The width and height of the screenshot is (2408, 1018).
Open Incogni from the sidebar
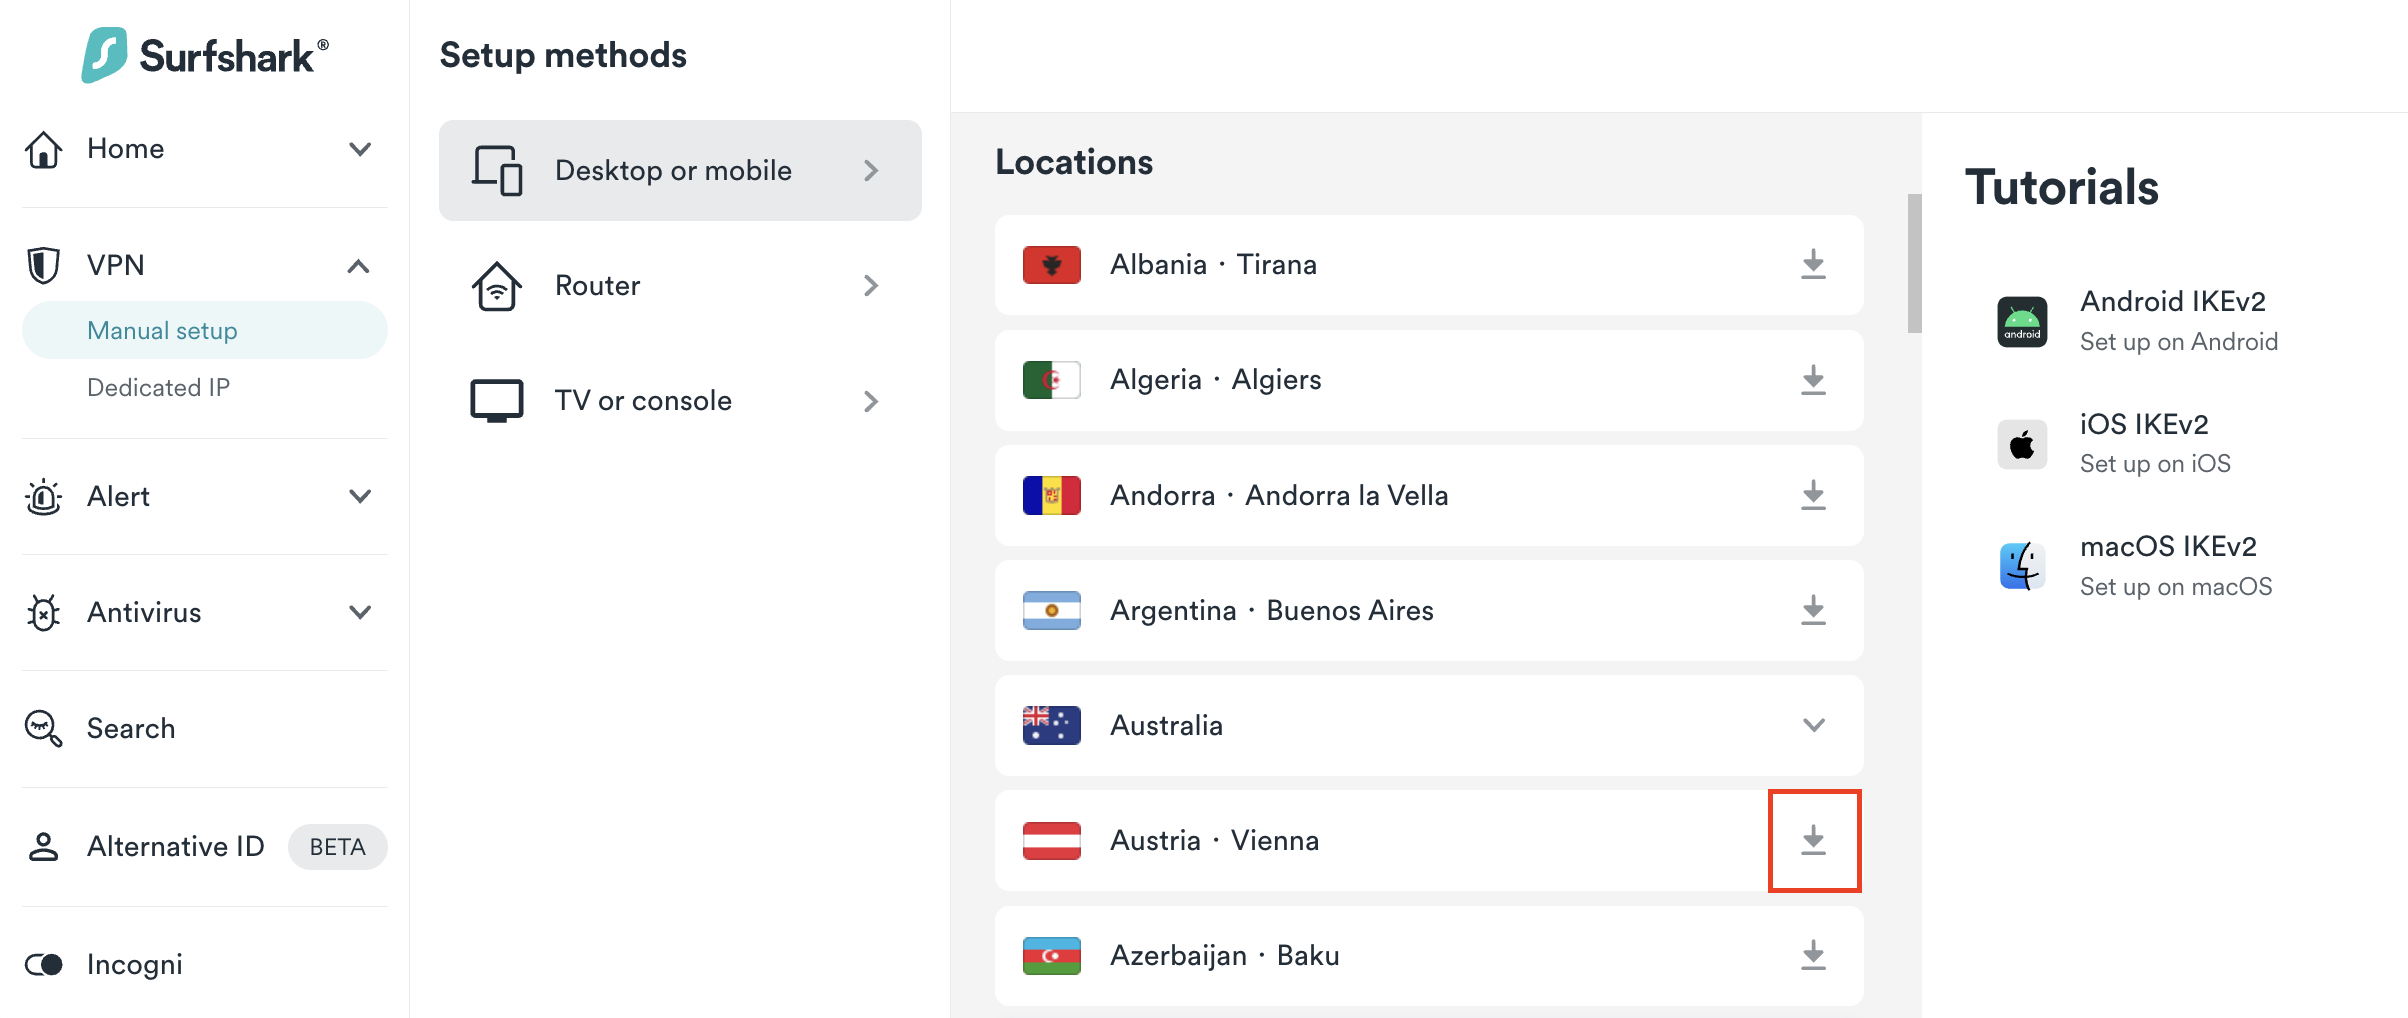point(134,964)
